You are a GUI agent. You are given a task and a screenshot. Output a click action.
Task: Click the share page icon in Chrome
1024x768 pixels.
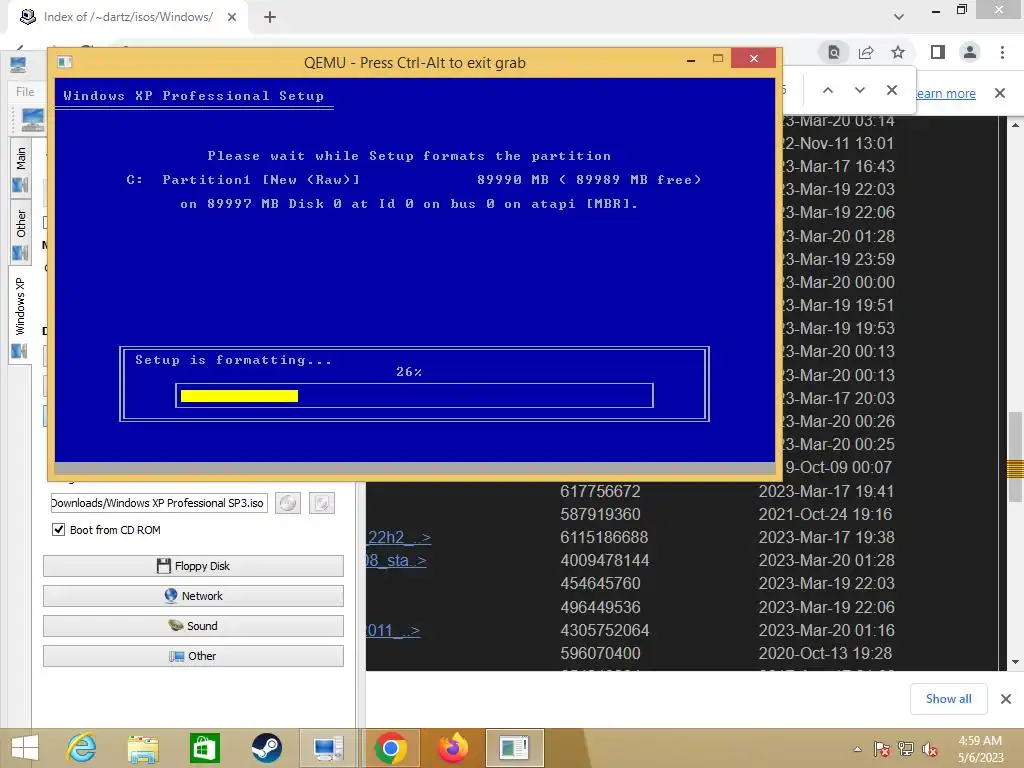[x=866, y=52]
